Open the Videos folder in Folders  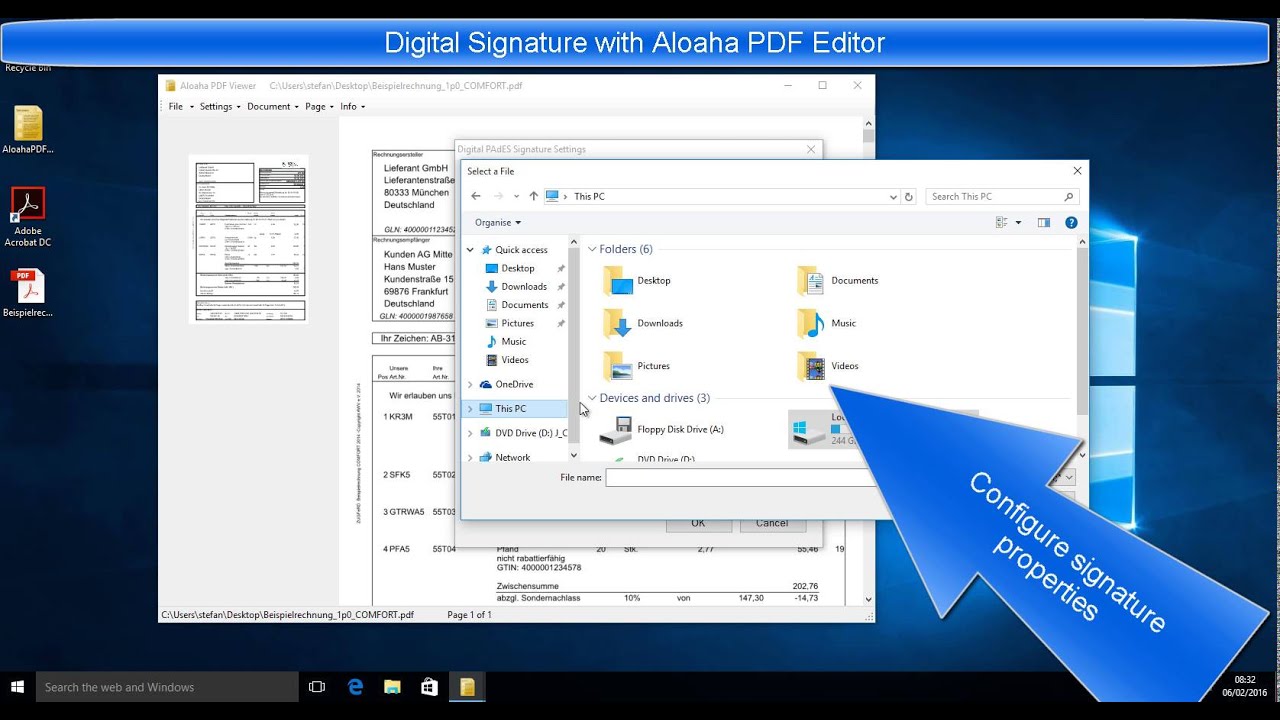(829, 366)
